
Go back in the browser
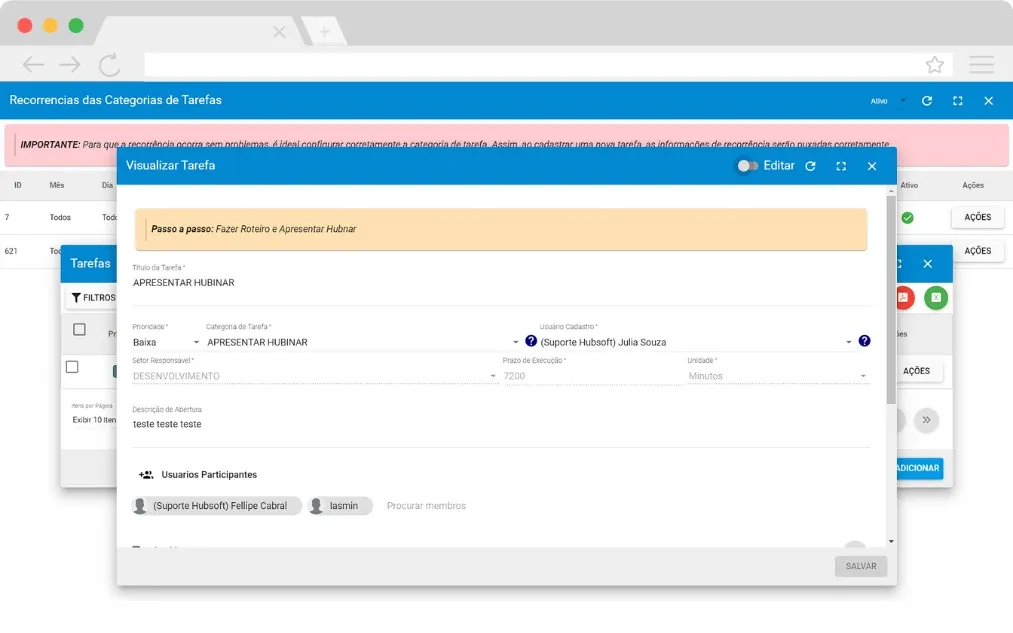pos(33,65)
